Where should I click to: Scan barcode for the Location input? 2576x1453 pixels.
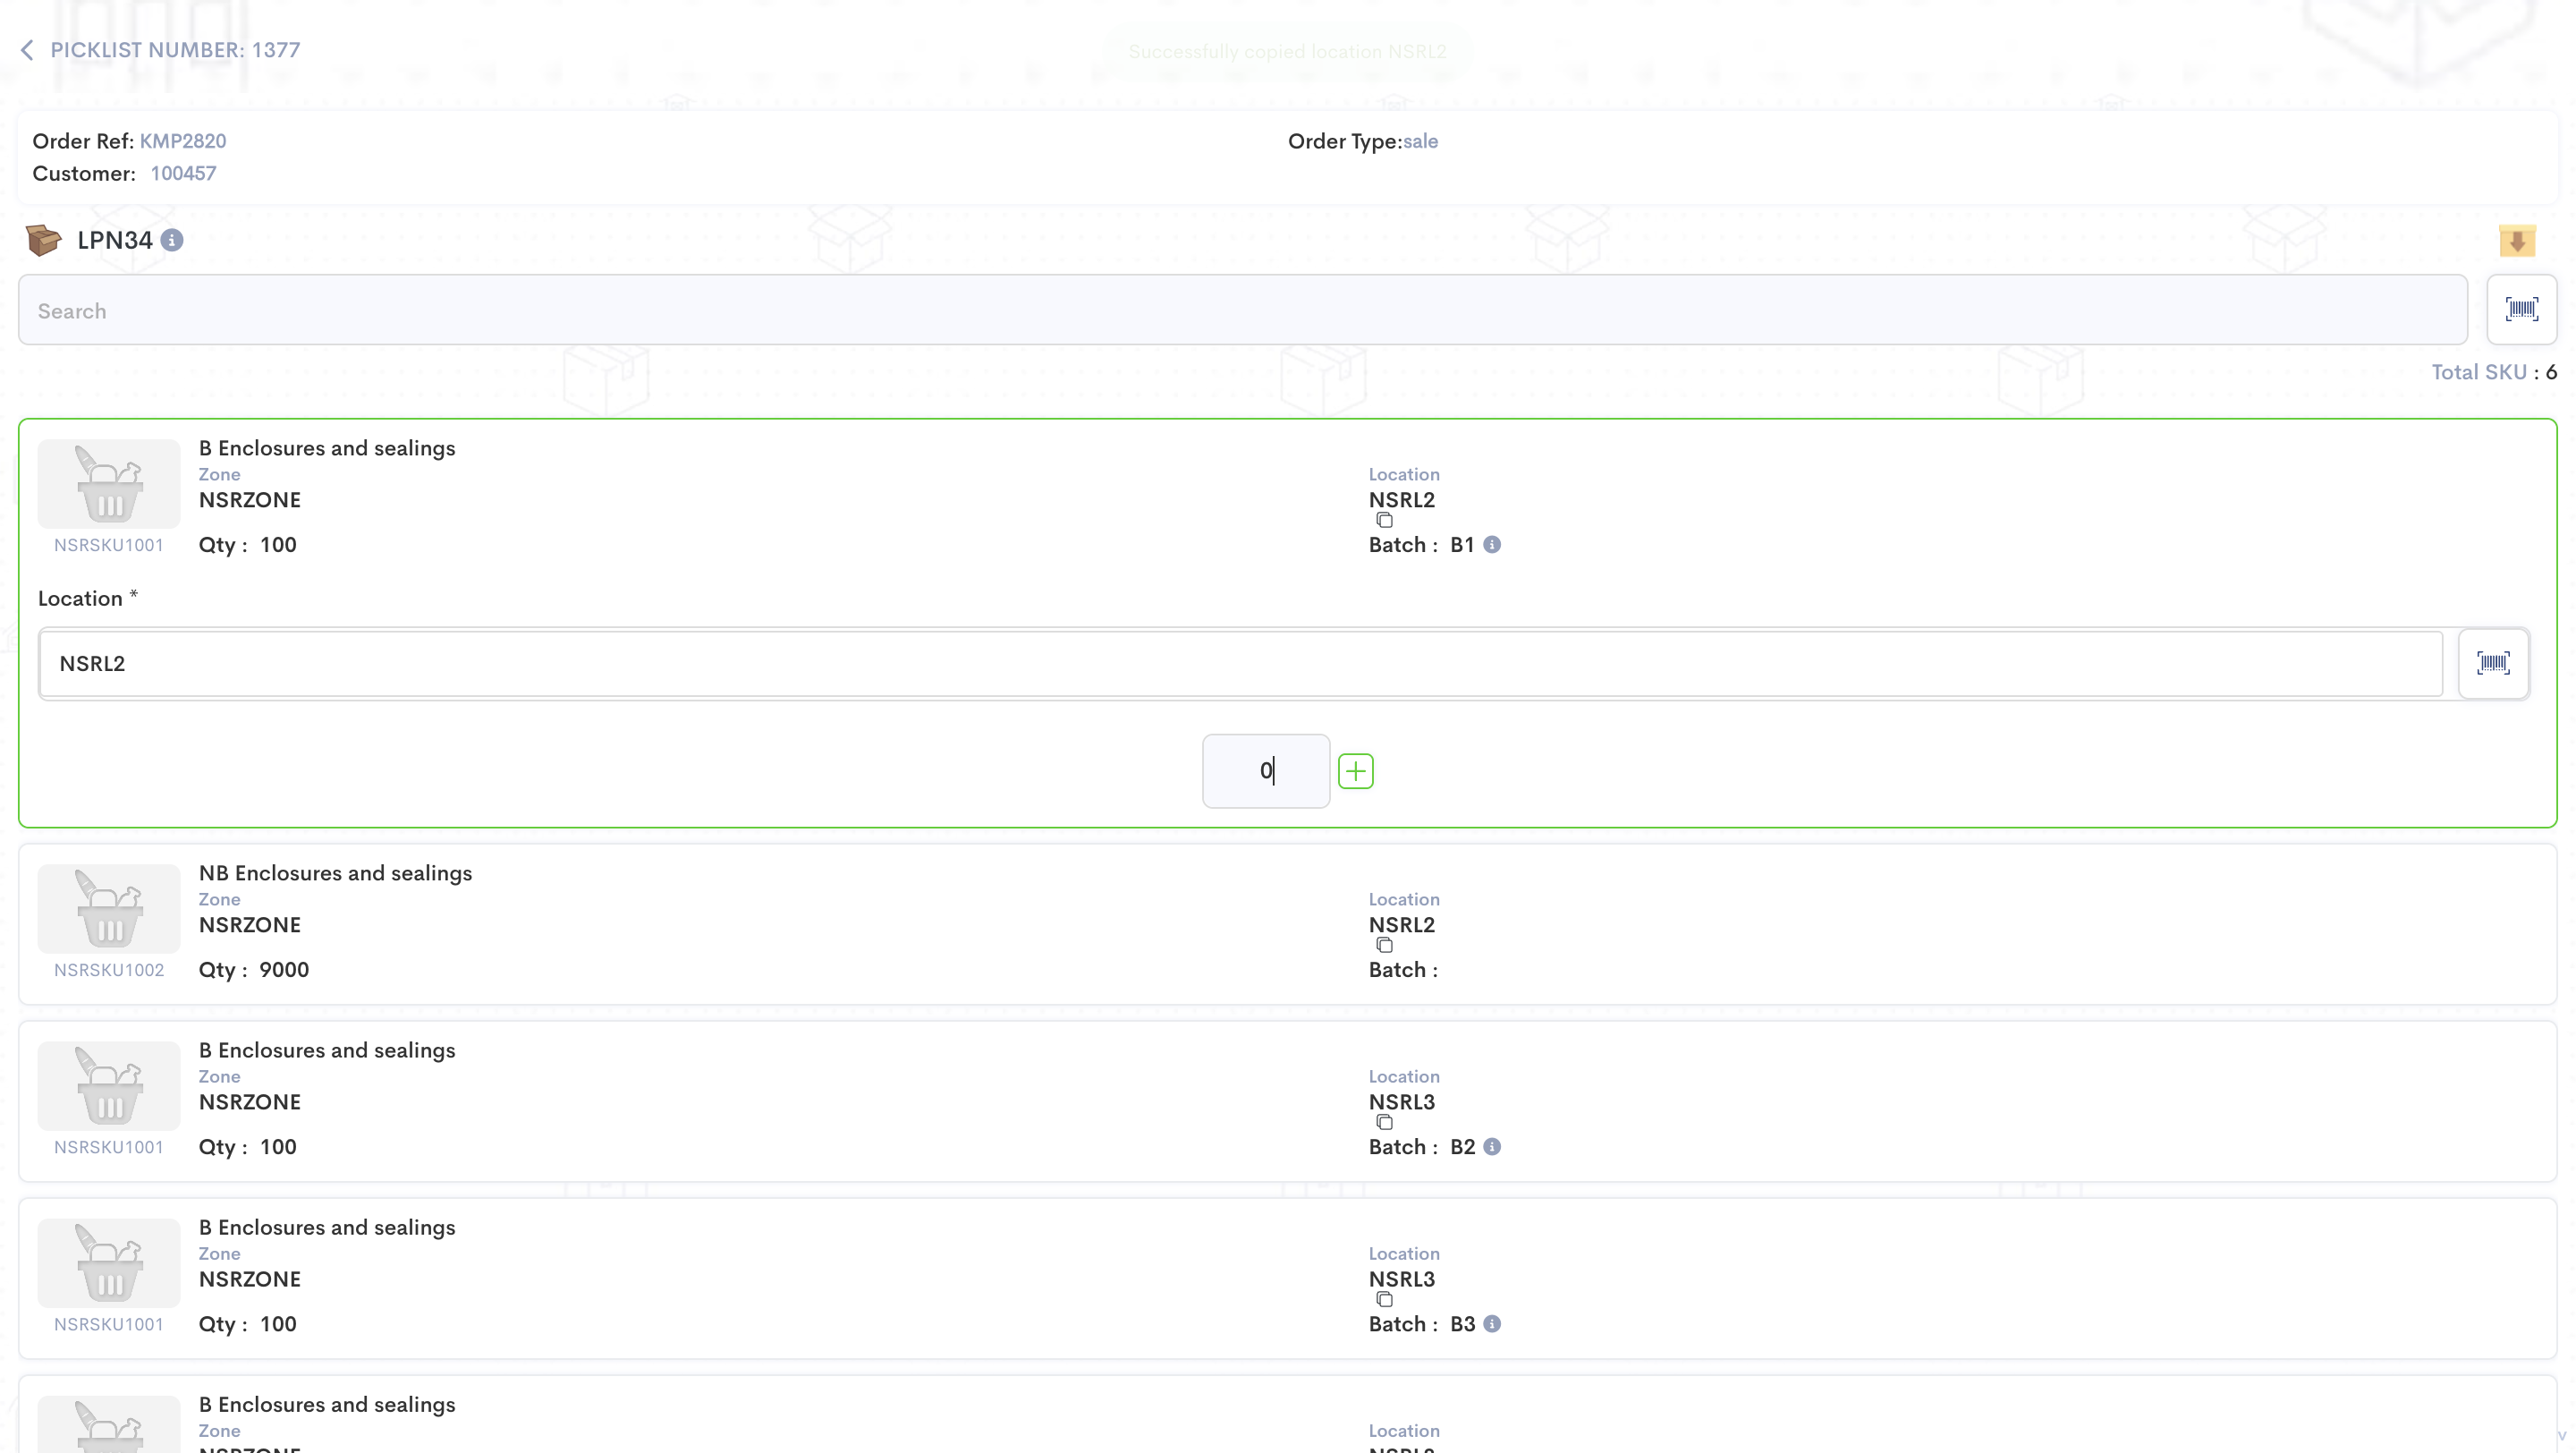(2493, 663)
